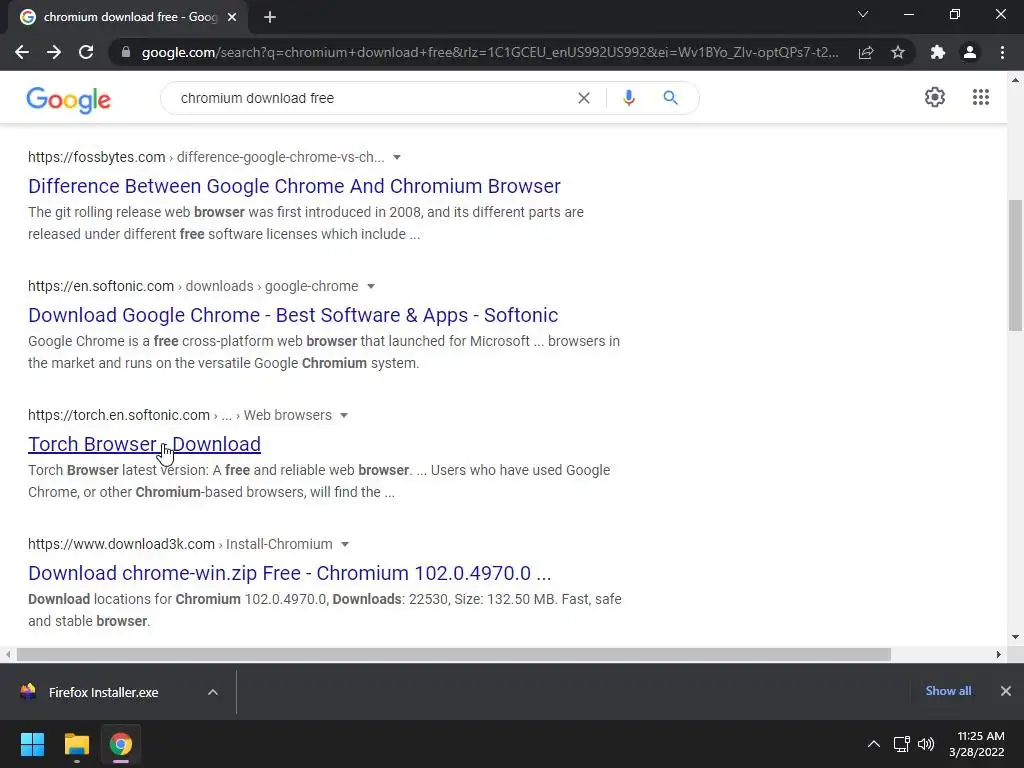Reload the current page
1024x768 pixels.
pyautogui.click(x=86, y=52)
